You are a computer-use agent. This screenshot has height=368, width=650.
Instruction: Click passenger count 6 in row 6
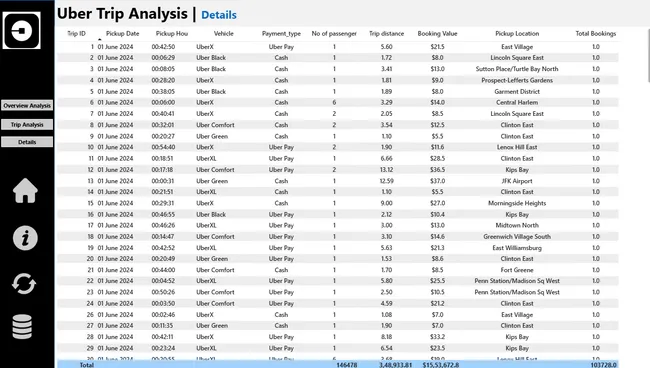click(x=334, y=102)
